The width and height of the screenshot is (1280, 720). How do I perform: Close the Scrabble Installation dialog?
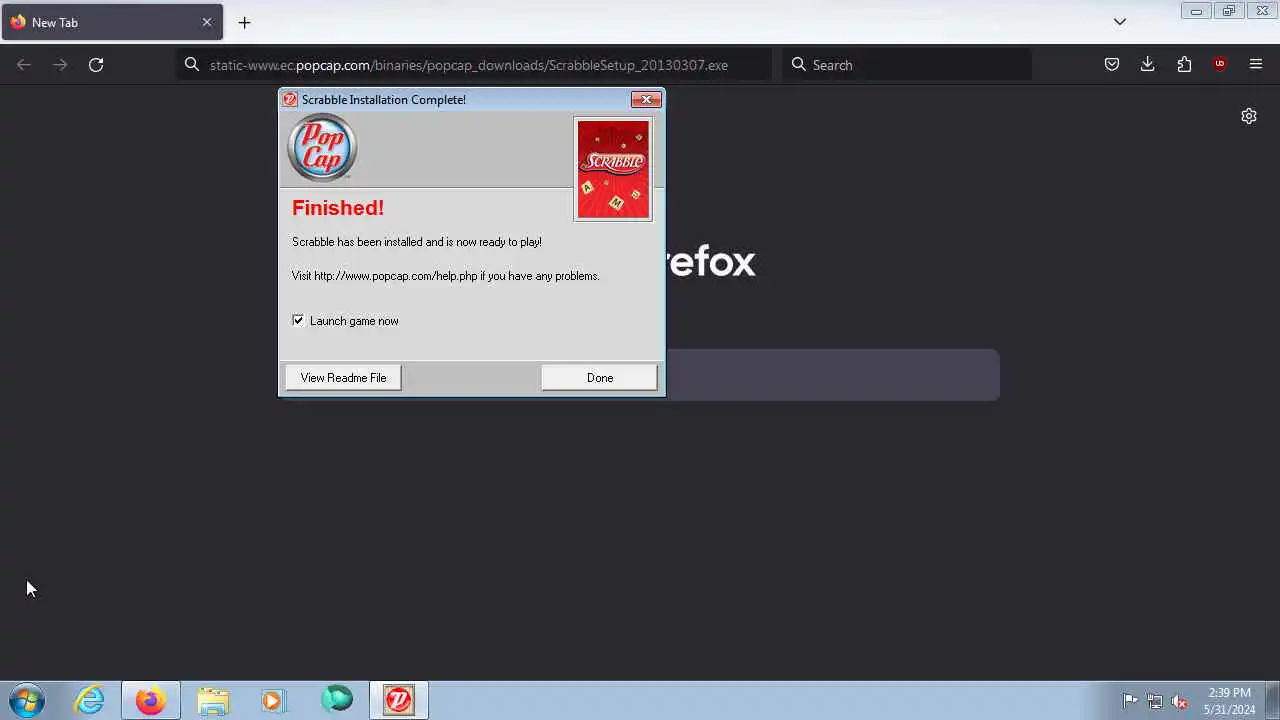click(646, 99)
